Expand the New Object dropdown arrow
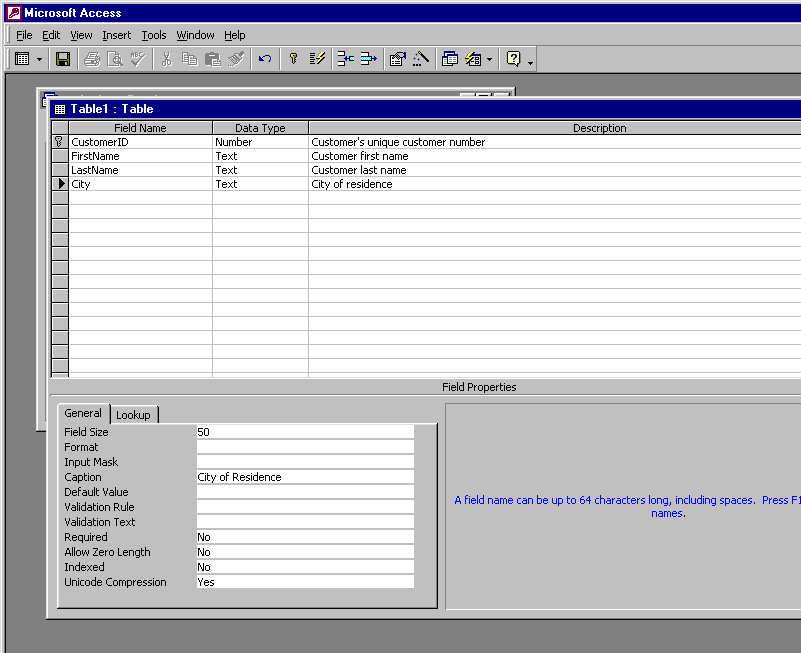Image resolution: width=801 pixels, height=653 pixels. pos(489,59)
